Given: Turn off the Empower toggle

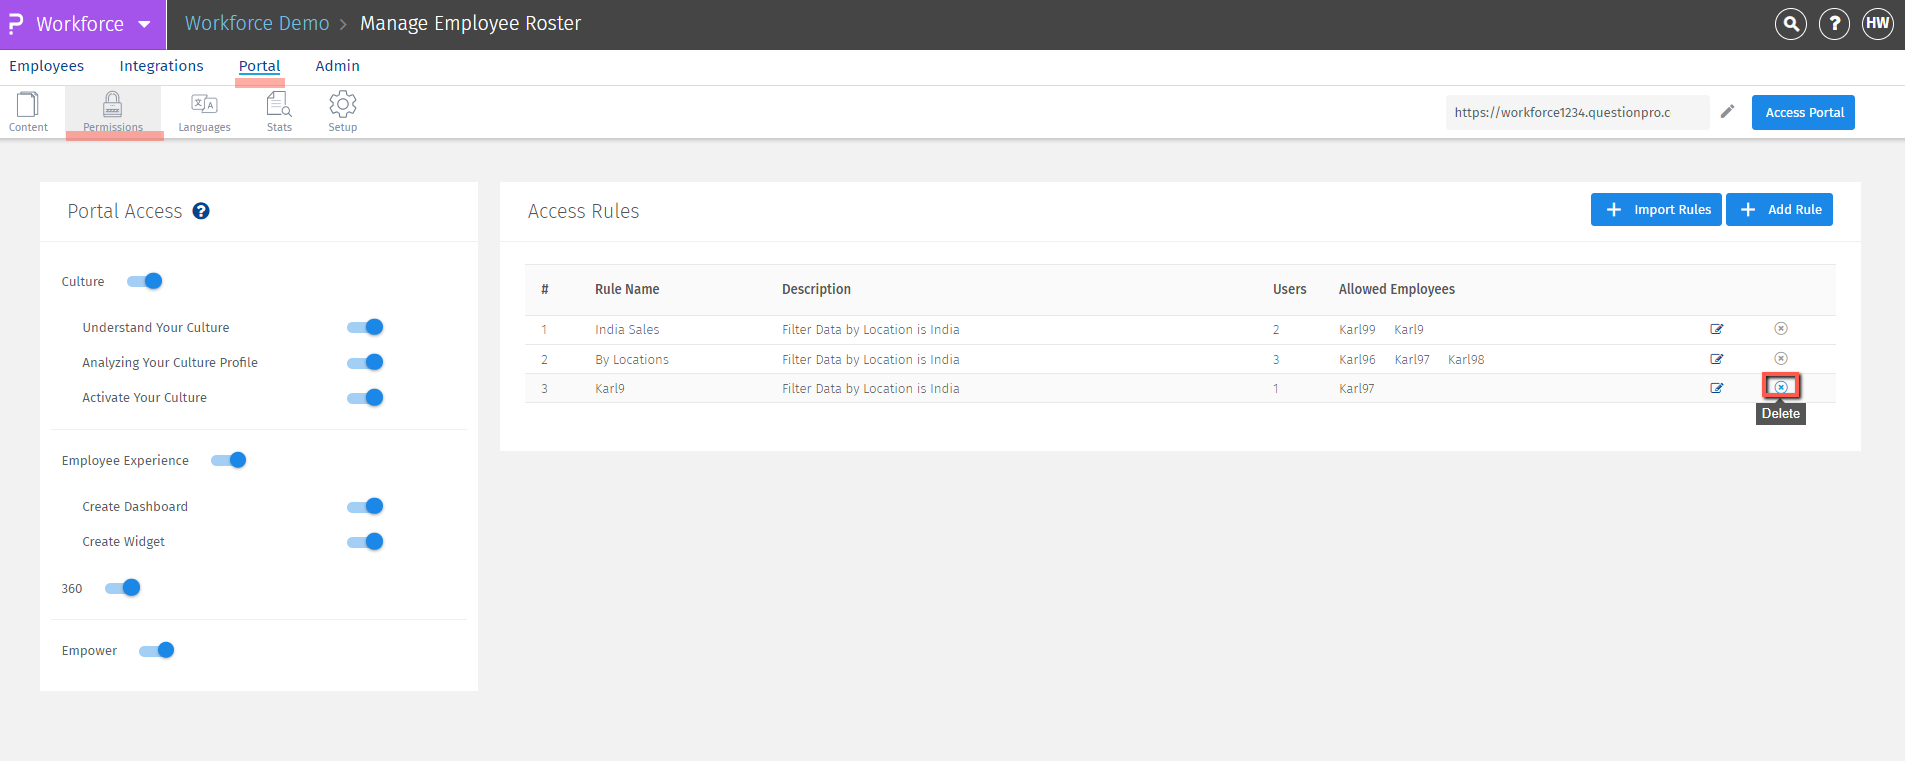Looking at the screenshot, I should click(x=157, y=651).
